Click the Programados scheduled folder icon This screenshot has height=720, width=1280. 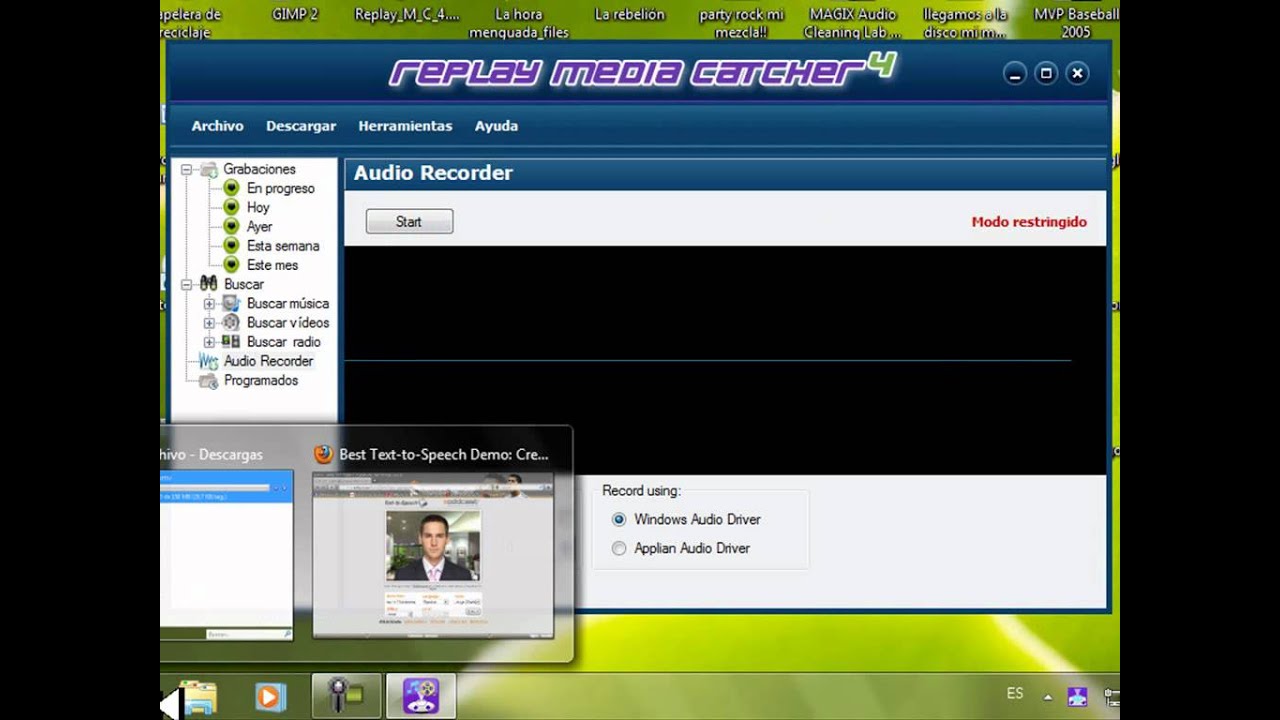[208, 381]
